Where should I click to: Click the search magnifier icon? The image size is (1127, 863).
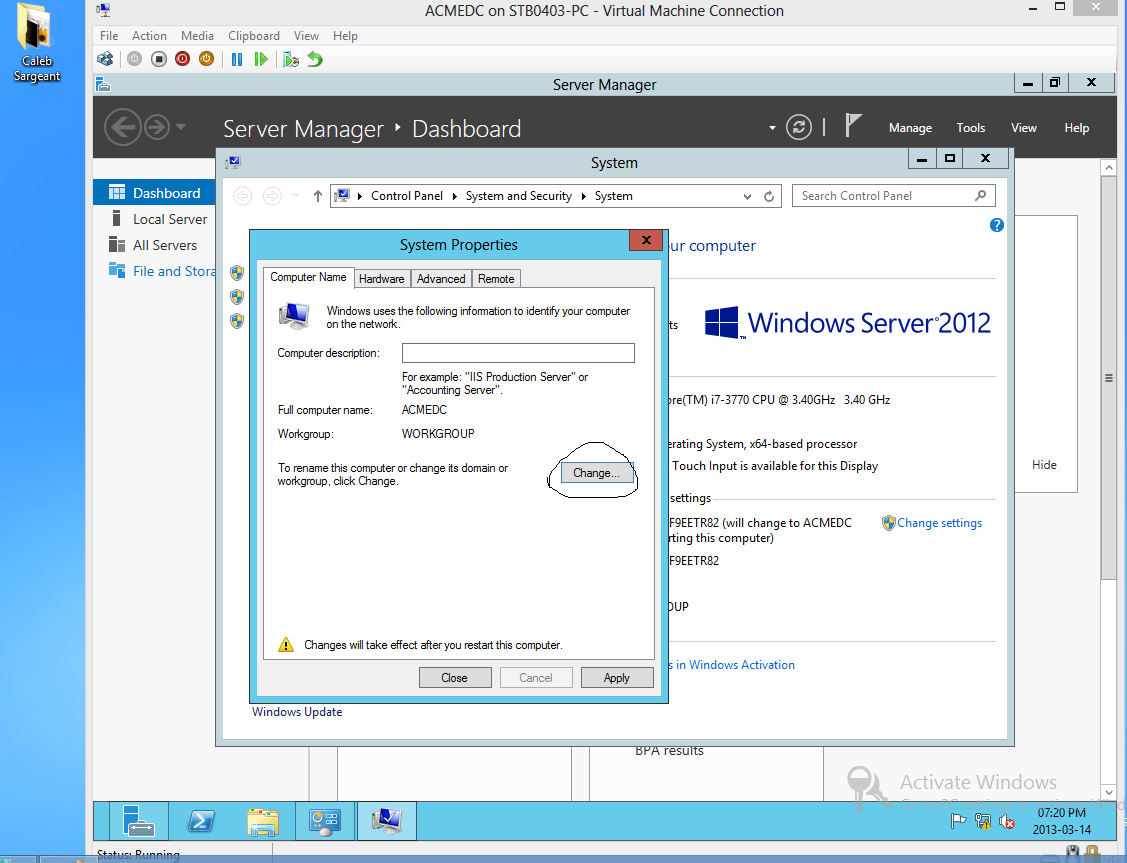coord(980,195)
